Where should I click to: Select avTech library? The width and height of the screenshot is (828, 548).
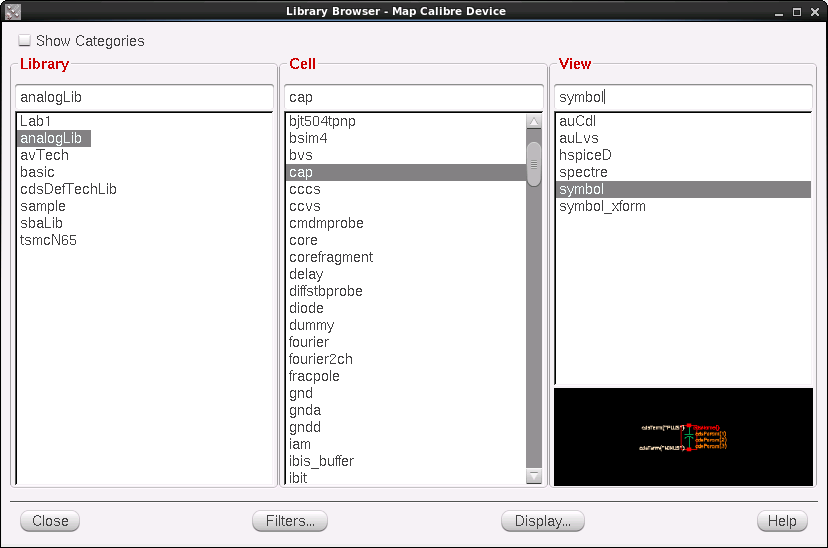(x=44, y=155)
